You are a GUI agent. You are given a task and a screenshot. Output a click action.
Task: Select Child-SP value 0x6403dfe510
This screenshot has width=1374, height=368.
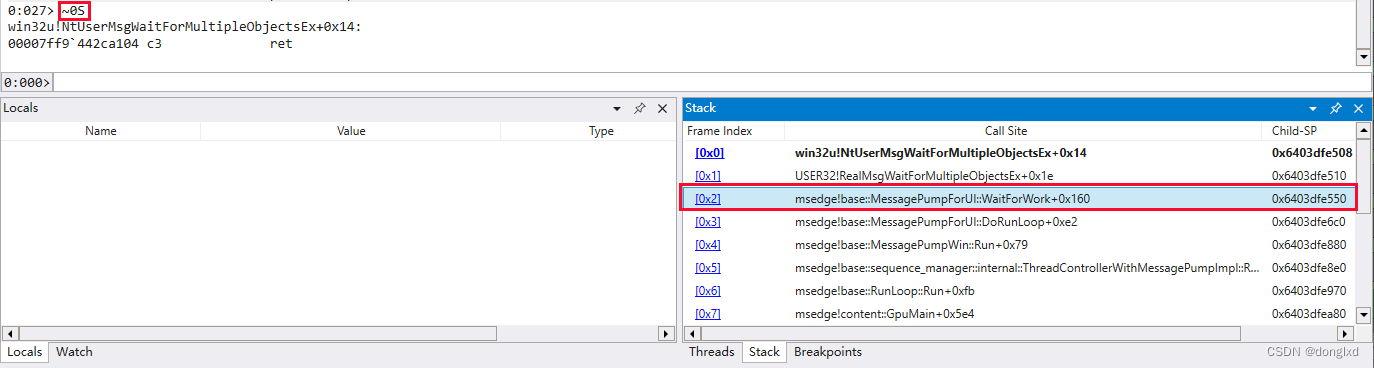pos(1308,176)
